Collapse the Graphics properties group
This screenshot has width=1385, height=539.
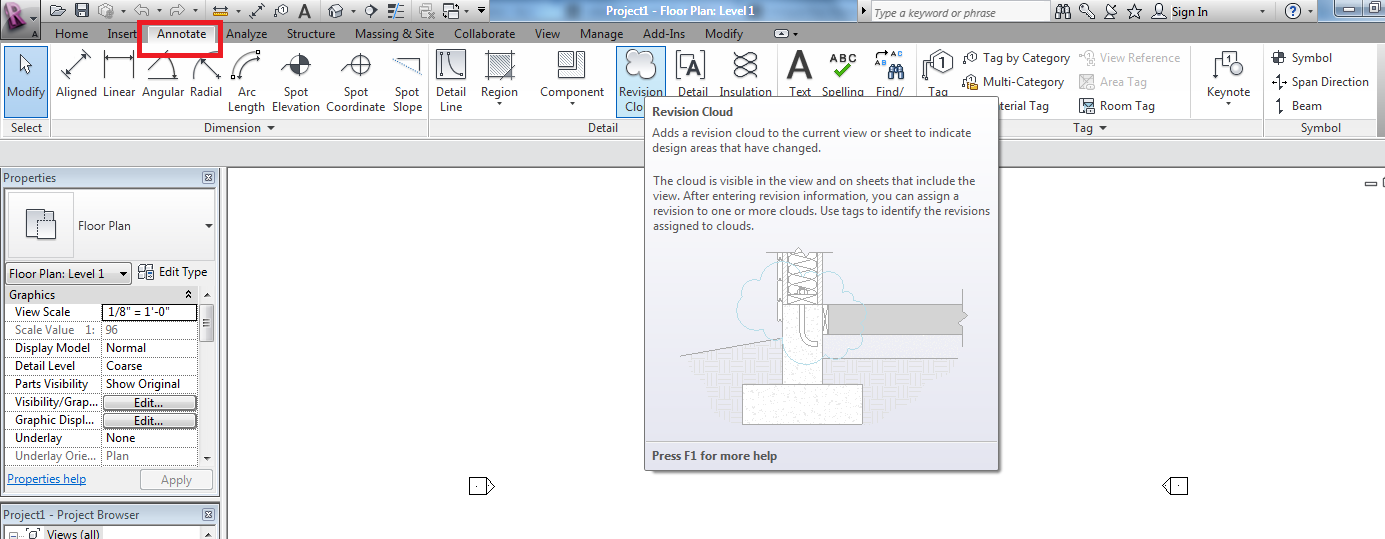[x=189, y=295]
